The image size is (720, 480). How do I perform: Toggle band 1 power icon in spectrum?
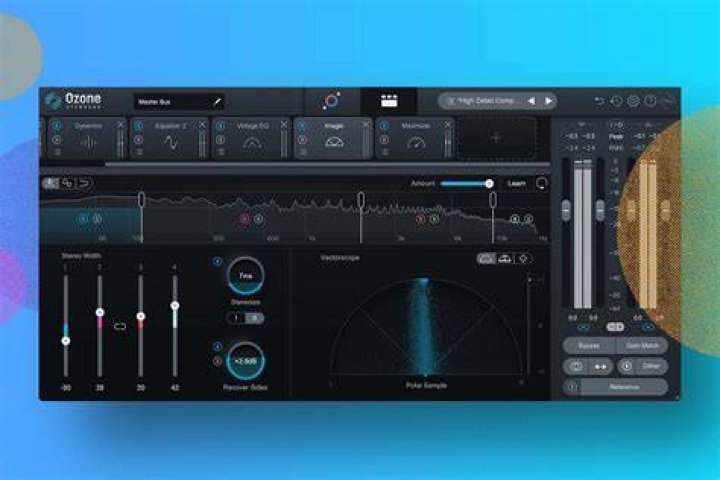(83, 219)
